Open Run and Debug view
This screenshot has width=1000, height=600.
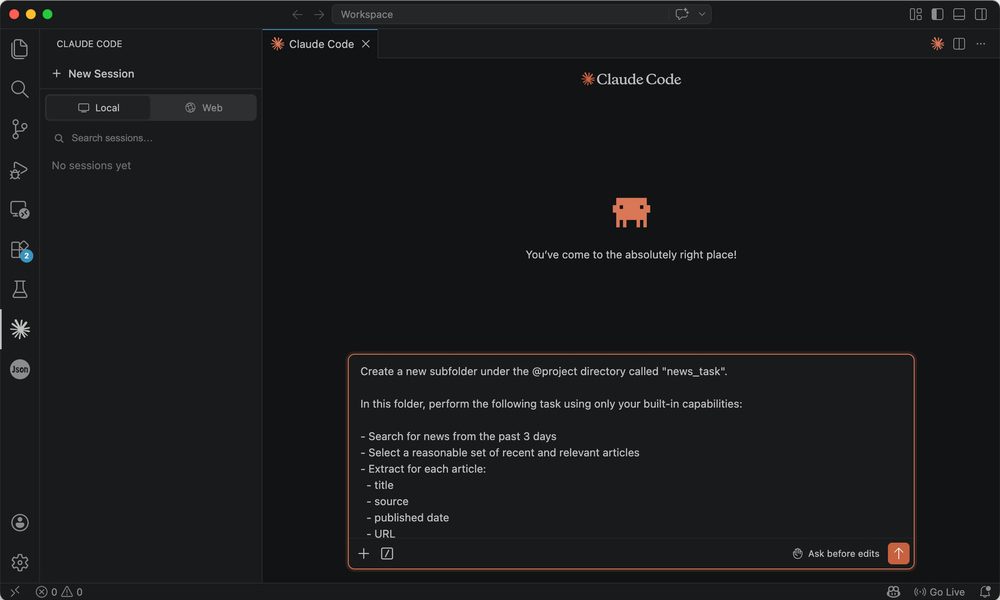point(19,169)
